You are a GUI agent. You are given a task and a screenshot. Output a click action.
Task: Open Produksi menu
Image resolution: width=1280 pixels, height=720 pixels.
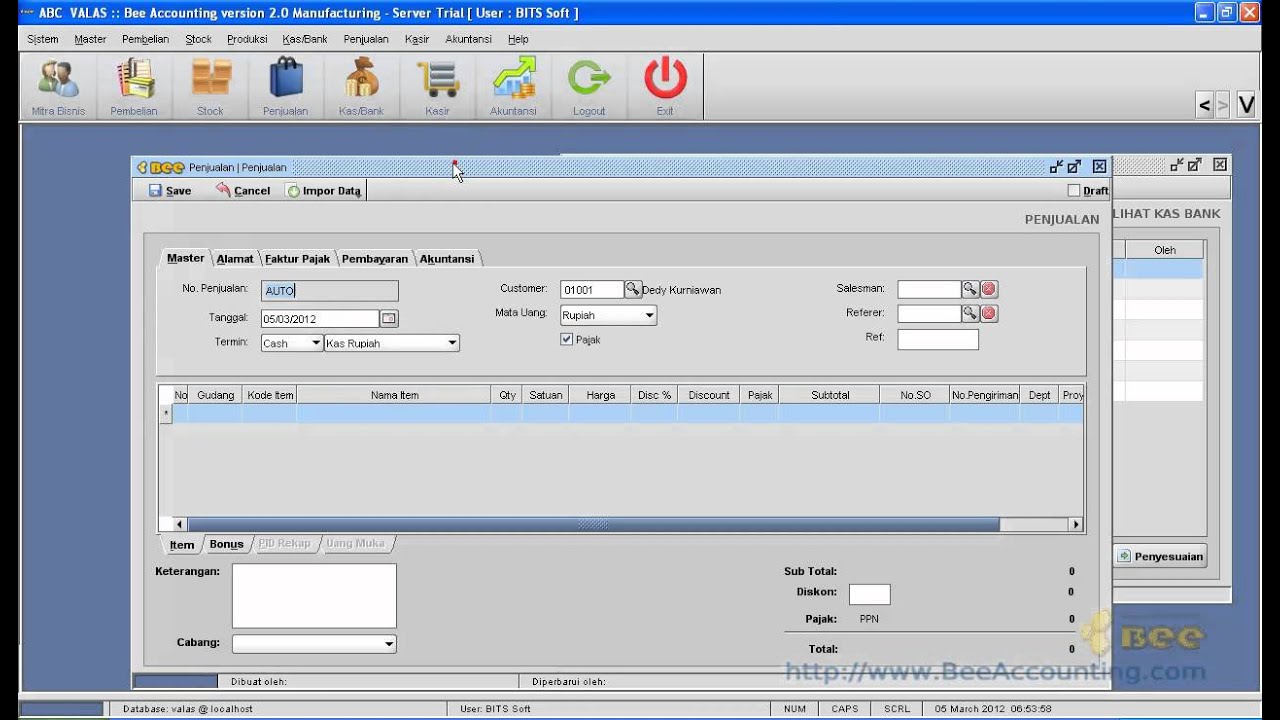[x=247, y=39]
